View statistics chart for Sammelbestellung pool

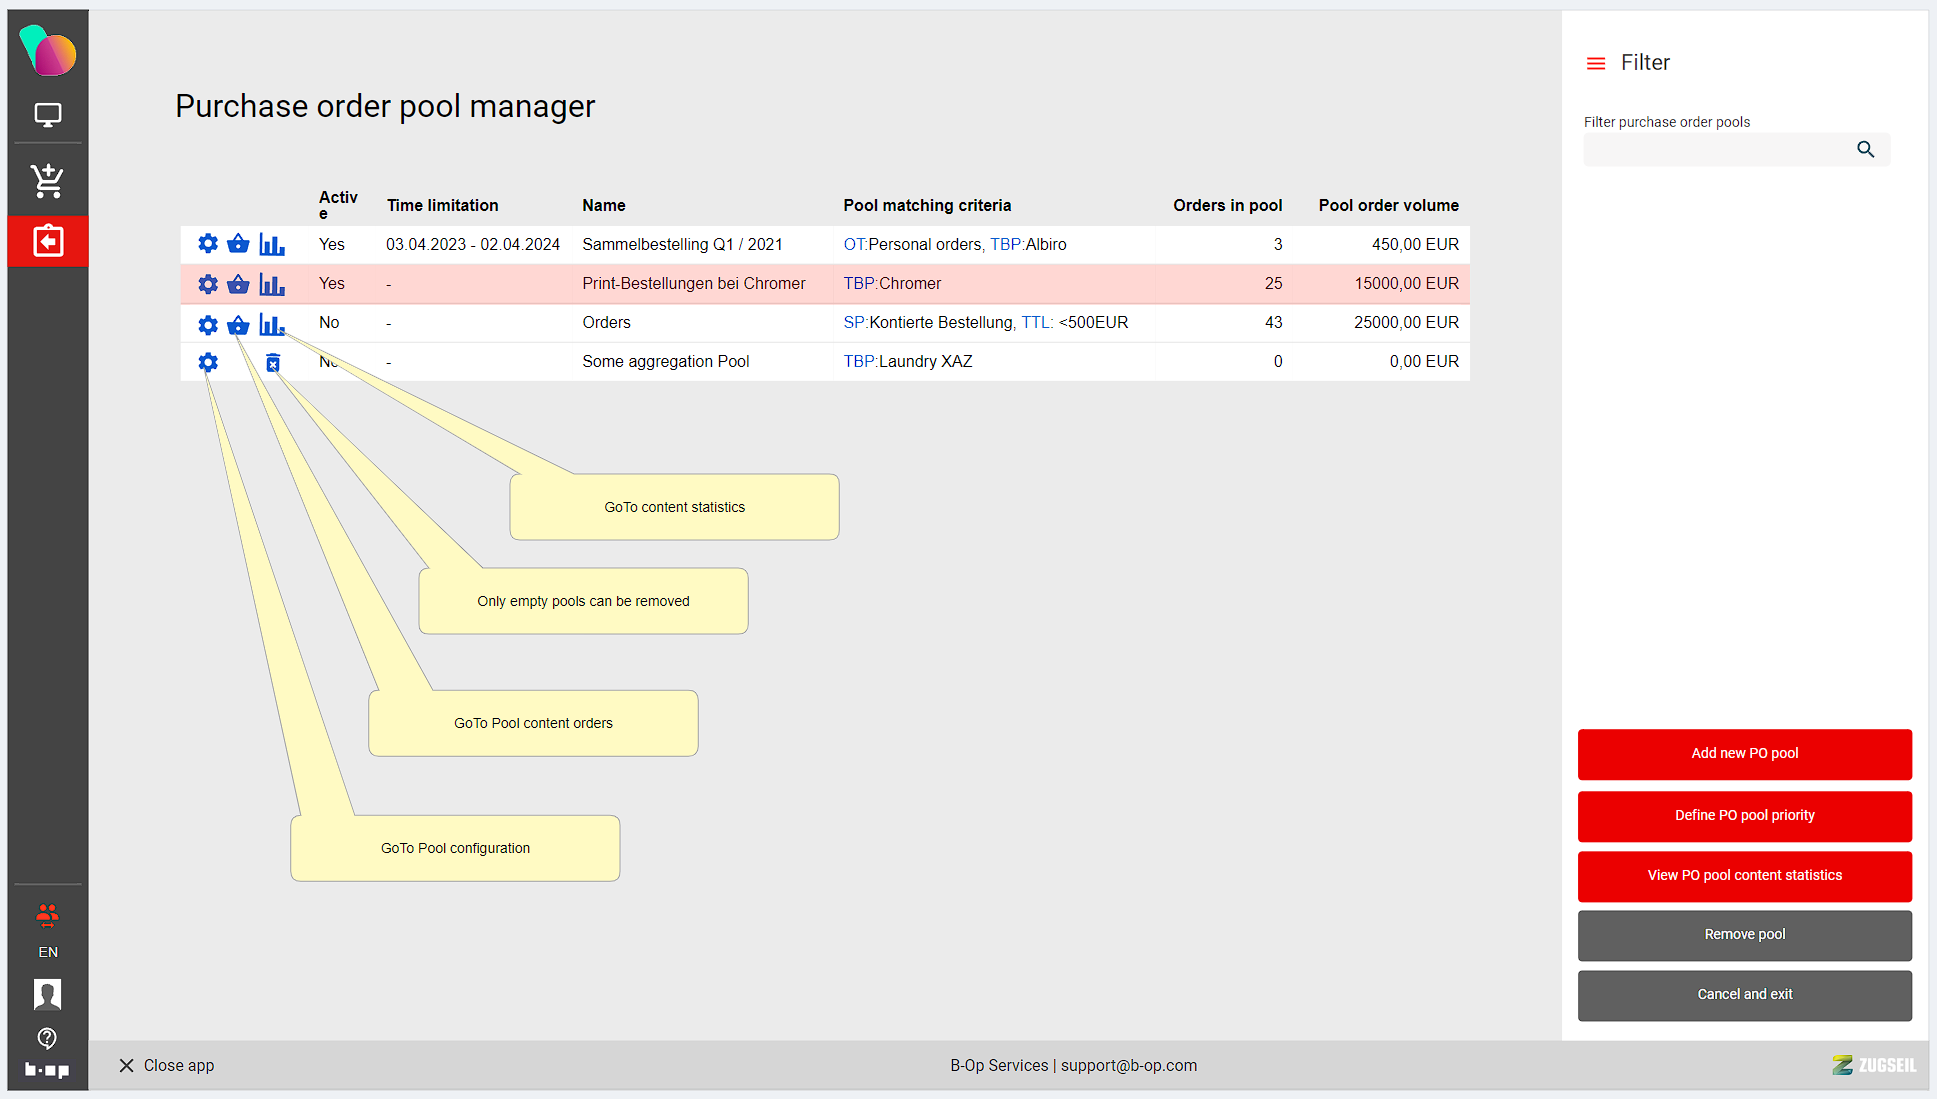pyautogui.click(x=272, y=244)
